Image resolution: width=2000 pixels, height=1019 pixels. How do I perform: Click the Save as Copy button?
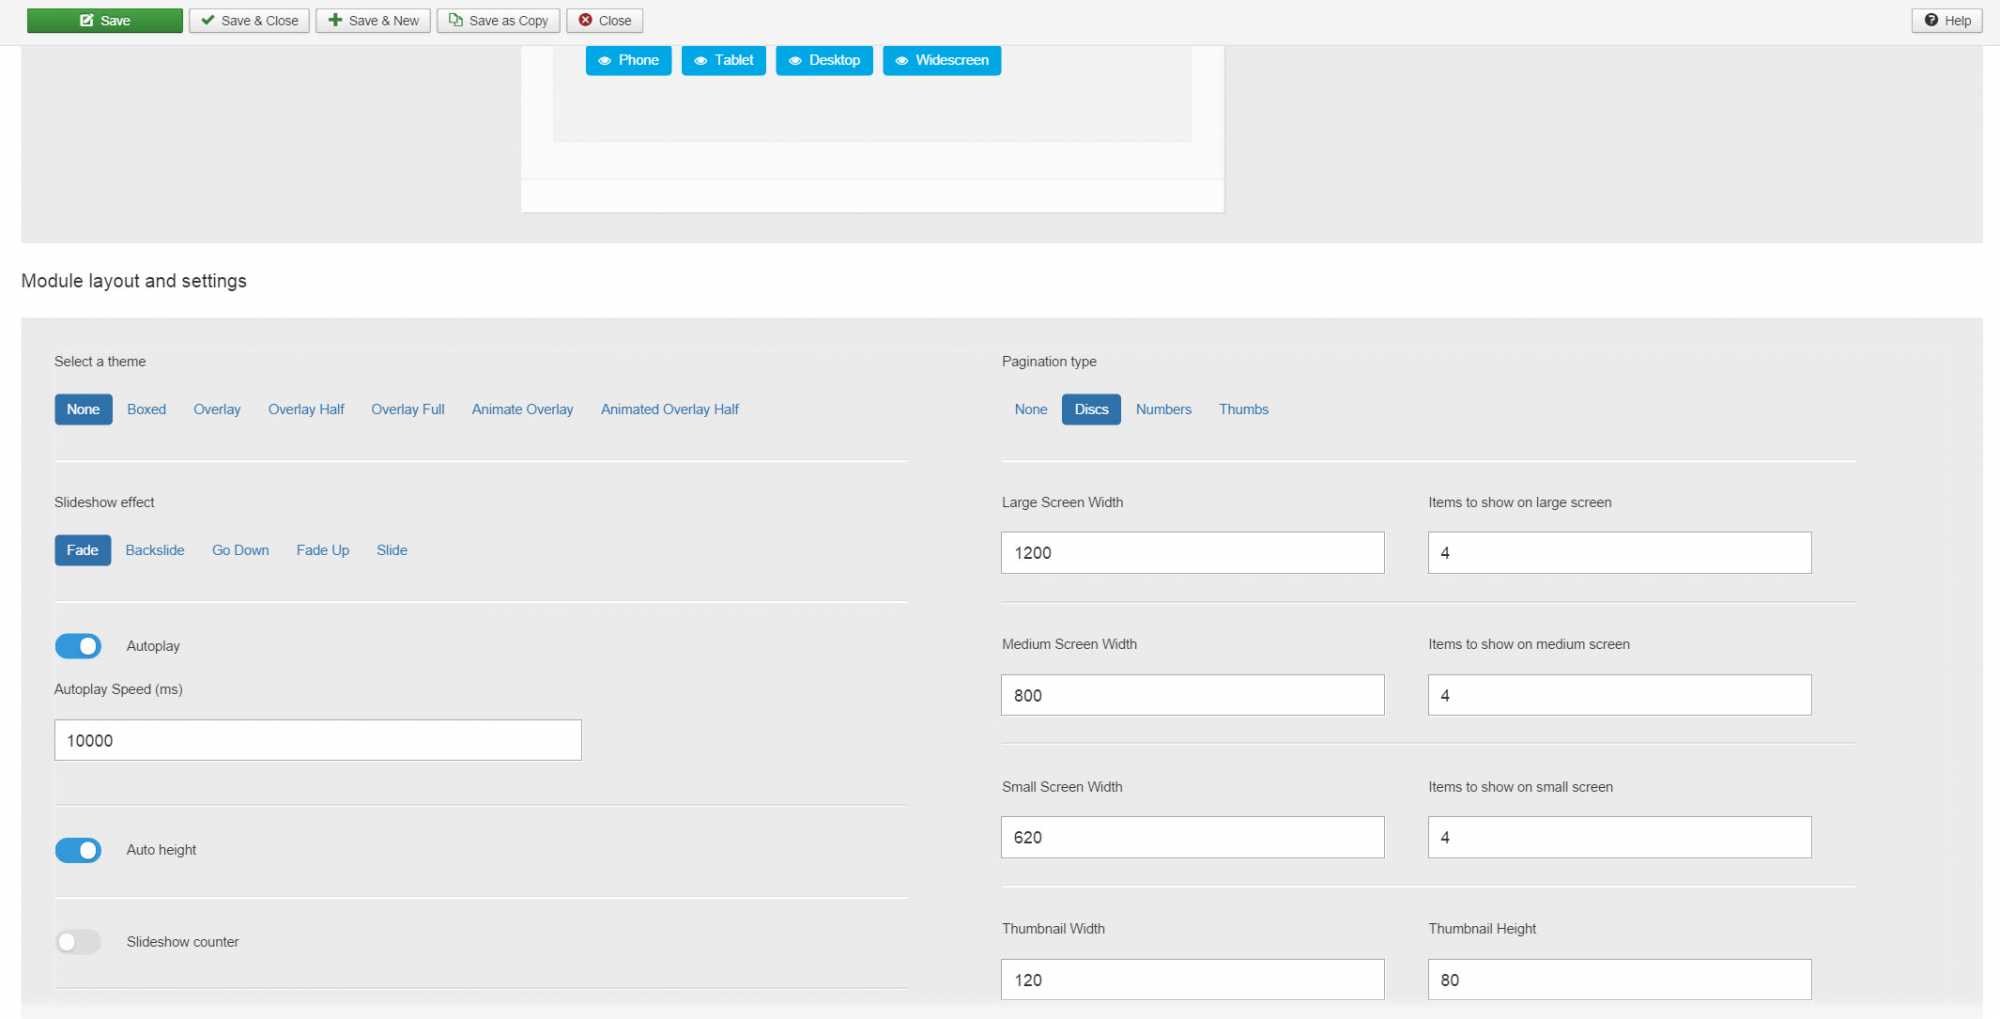click(498, 20)
